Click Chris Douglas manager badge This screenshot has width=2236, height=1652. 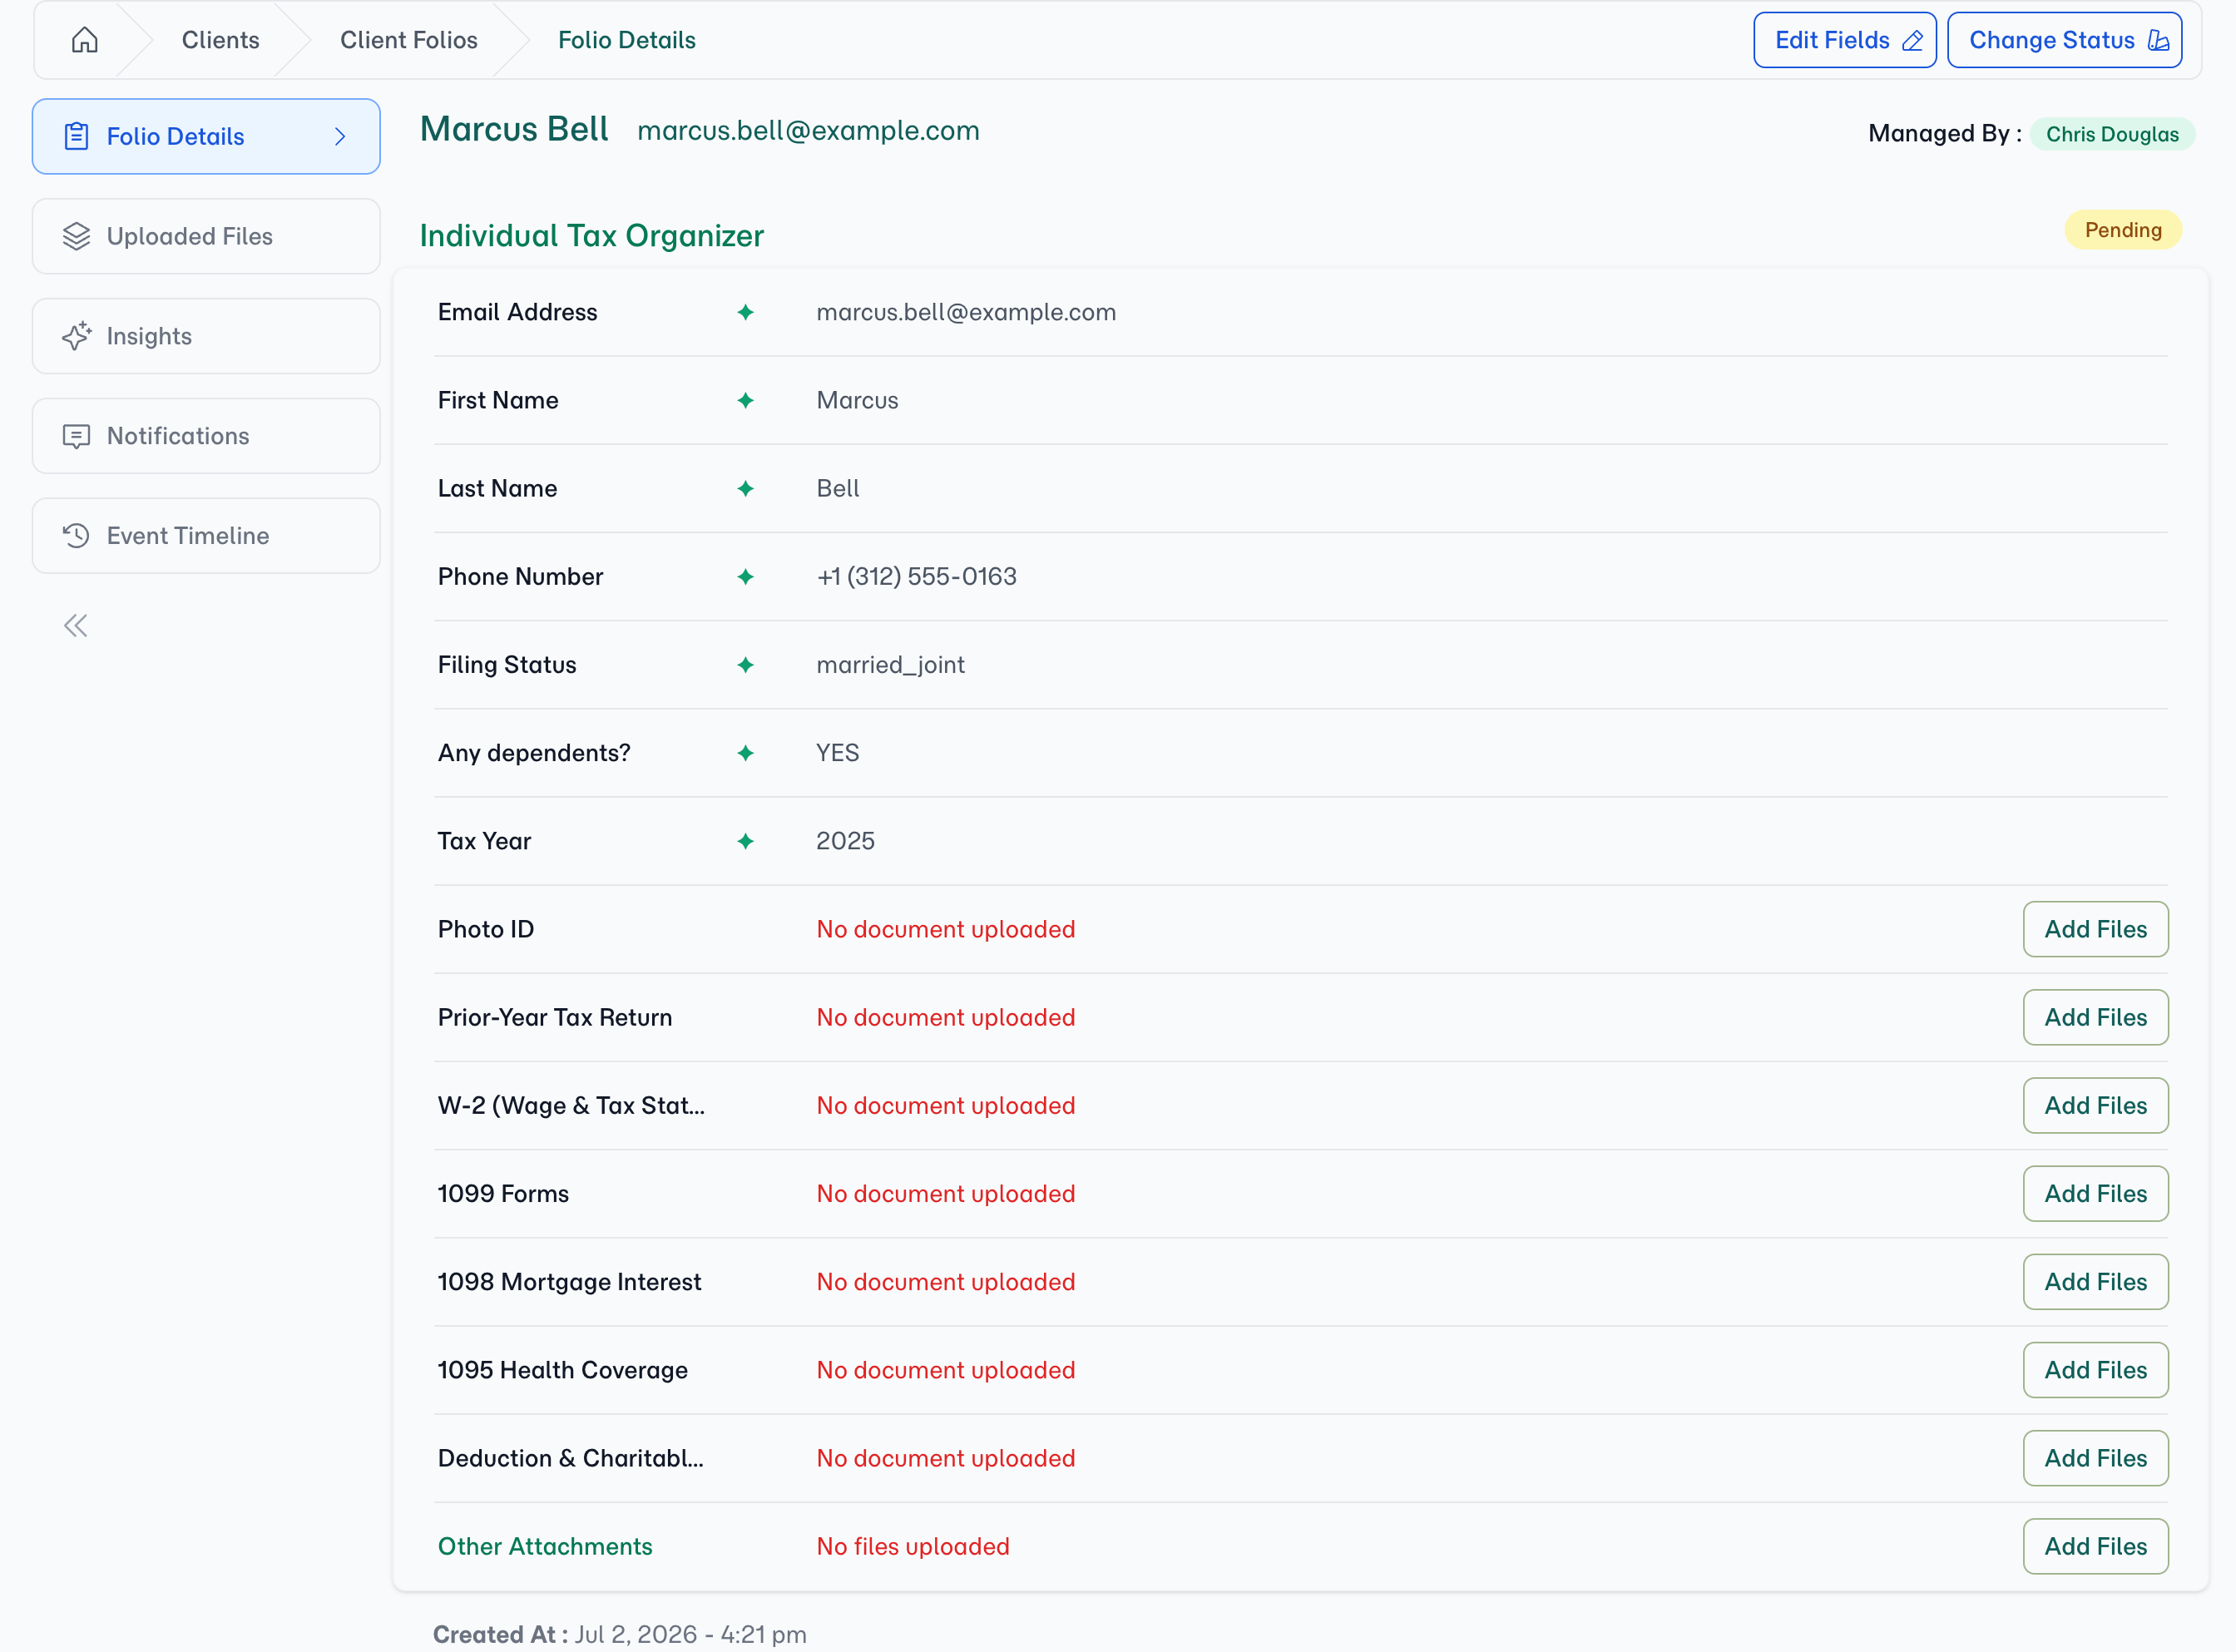coord(2112,134)
